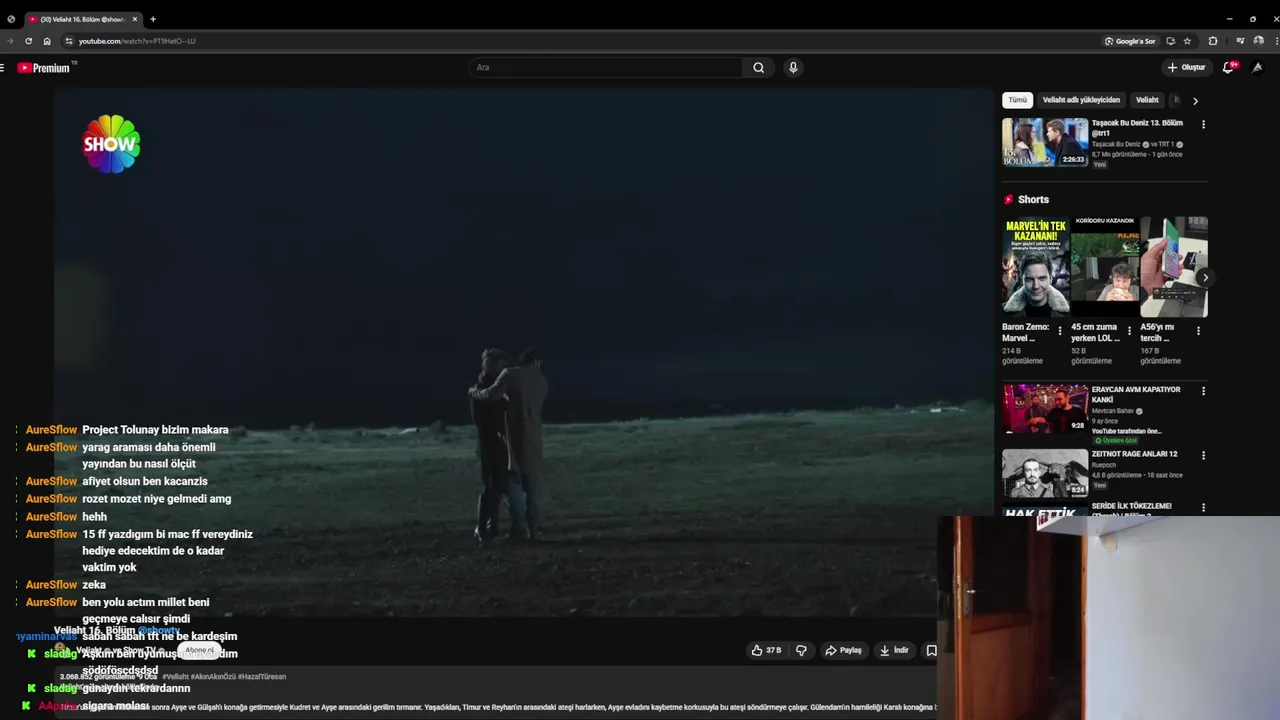Open YouTube notifications bell
This screenshot has width=1280, height=720.
tap(1228, 68)
